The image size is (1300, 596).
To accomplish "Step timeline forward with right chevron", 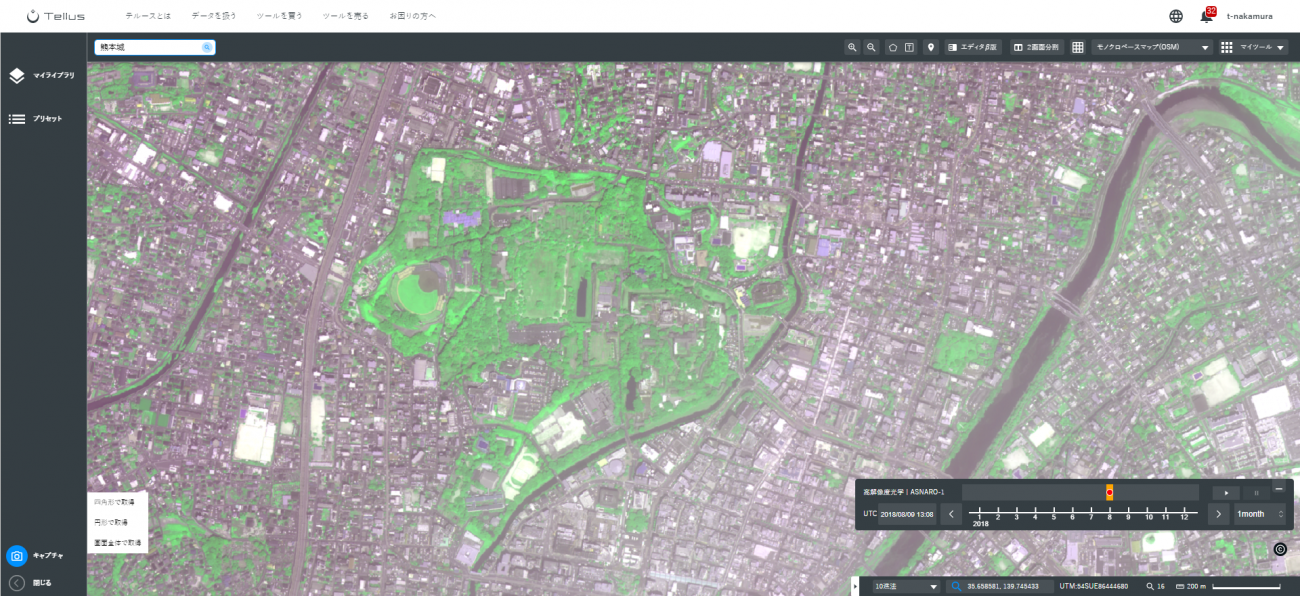I will (x=1217, y=514).
